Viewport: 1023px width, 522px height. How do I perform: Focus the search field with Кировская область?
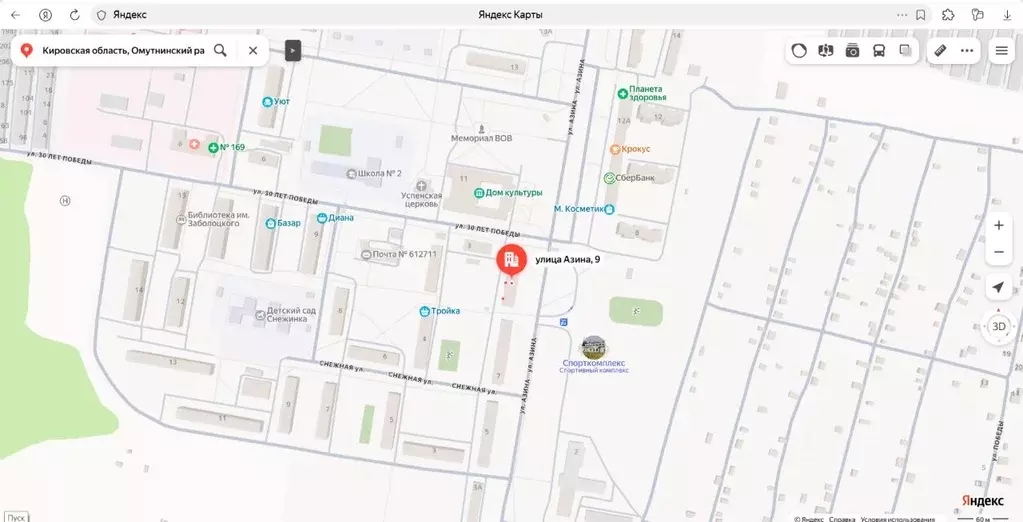[123, 50]
